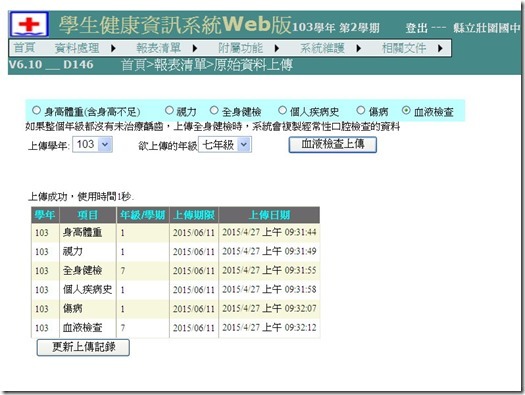The height and width of the screenshot is (395, 525).
Task: Click 103學年 第2學期 header text
Action: point(336,28)
